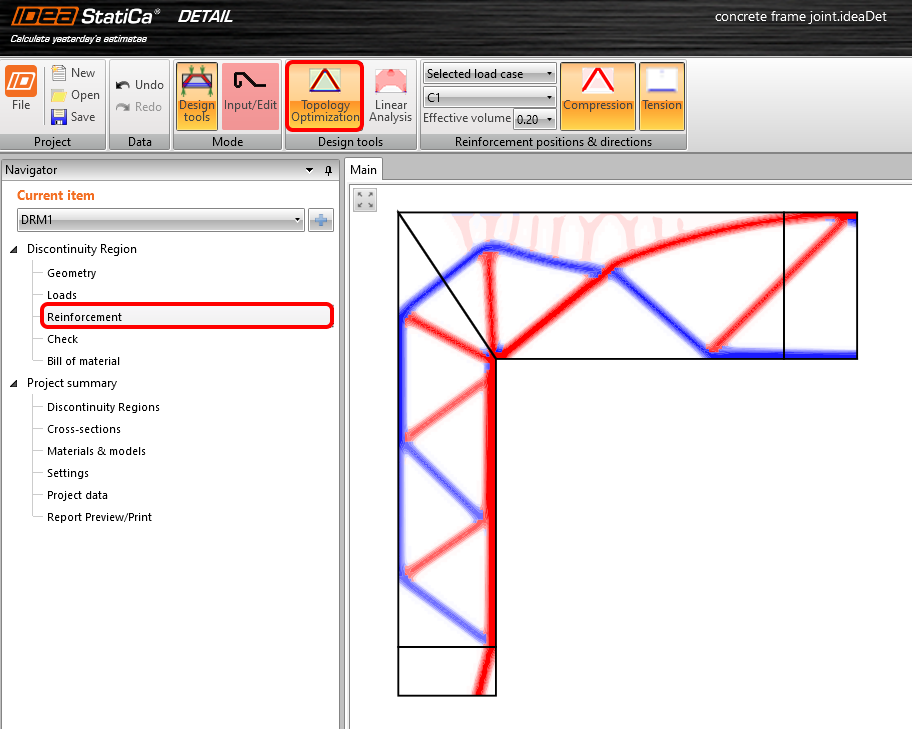The width and height of the screenshot is (912, 729).
Task: Click the fit-to-view icon above the canvas
Action: pyautogui.click(x=364, y=199)
